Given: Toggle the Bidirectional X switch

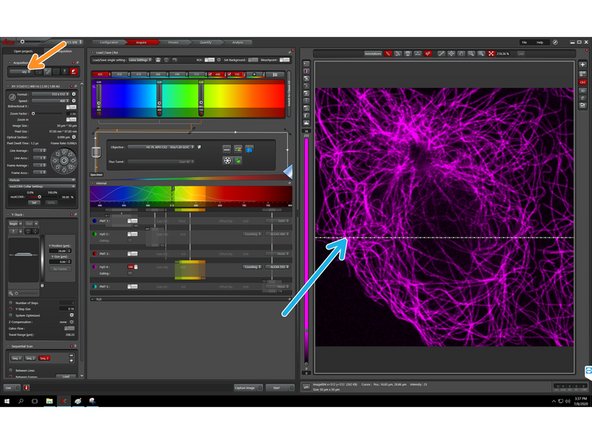Looking at the screenshot, I should [71, 107].
